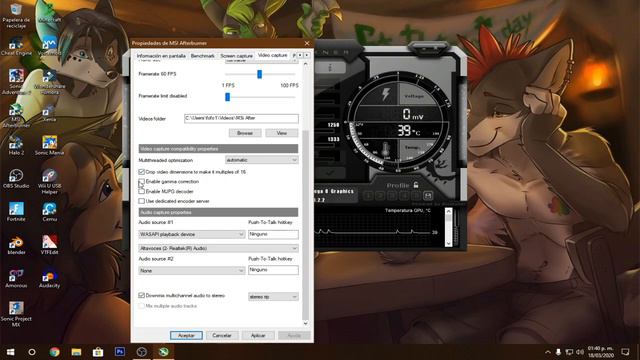Confirm with the Aceptar button

click(x=186, y=335)
